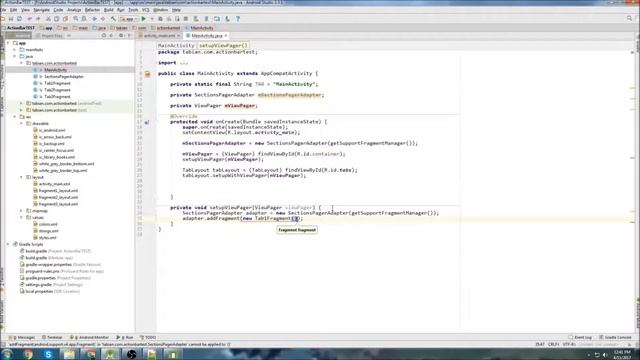Click Skype icon in Windows taskbar
The image size is (640, 360).
pyautogui.click(x=49, y=354)
